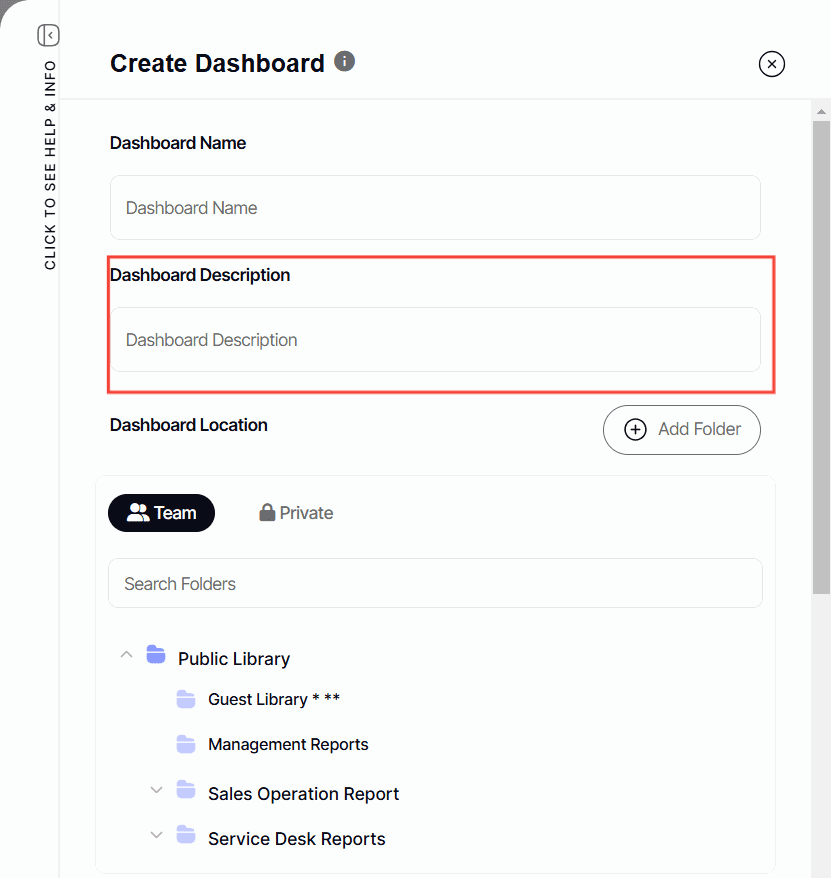Close the Create Dashboard dialog

771,64
